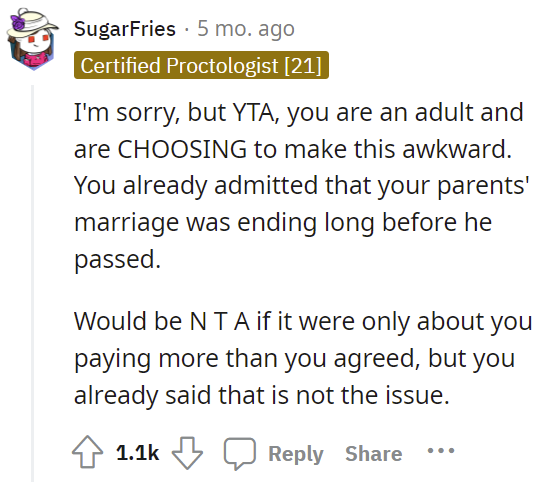The width and height of the screenshot is (544, 482).
Task: Open the SugarFries username profile link
Action: [x=125, y=28]
